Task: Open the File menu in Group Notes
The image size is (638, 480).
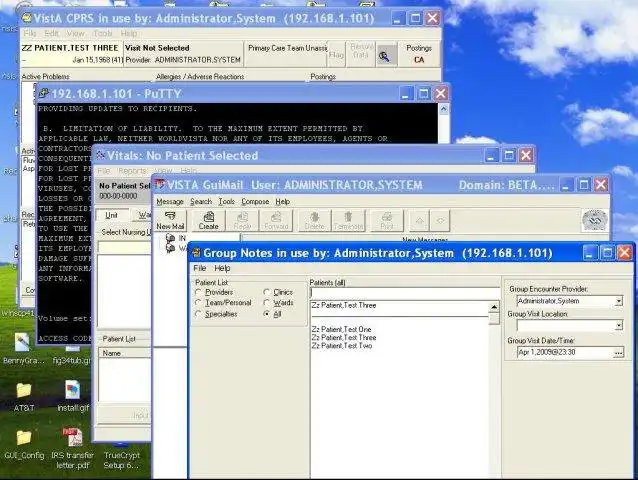Action: (199, 268)
